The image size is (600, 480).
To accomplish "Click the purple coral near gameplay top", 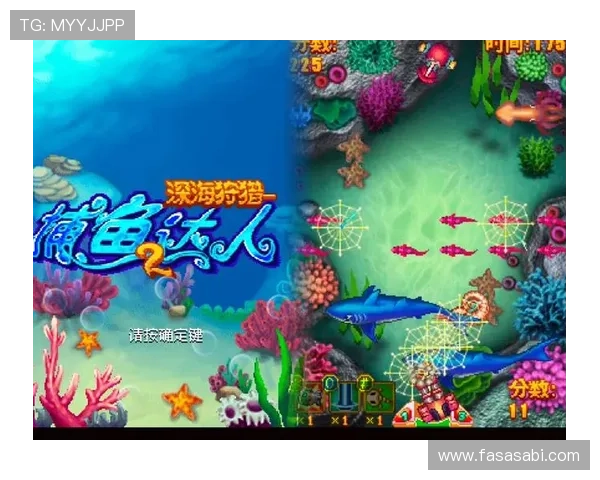I will tap(381, 102).
